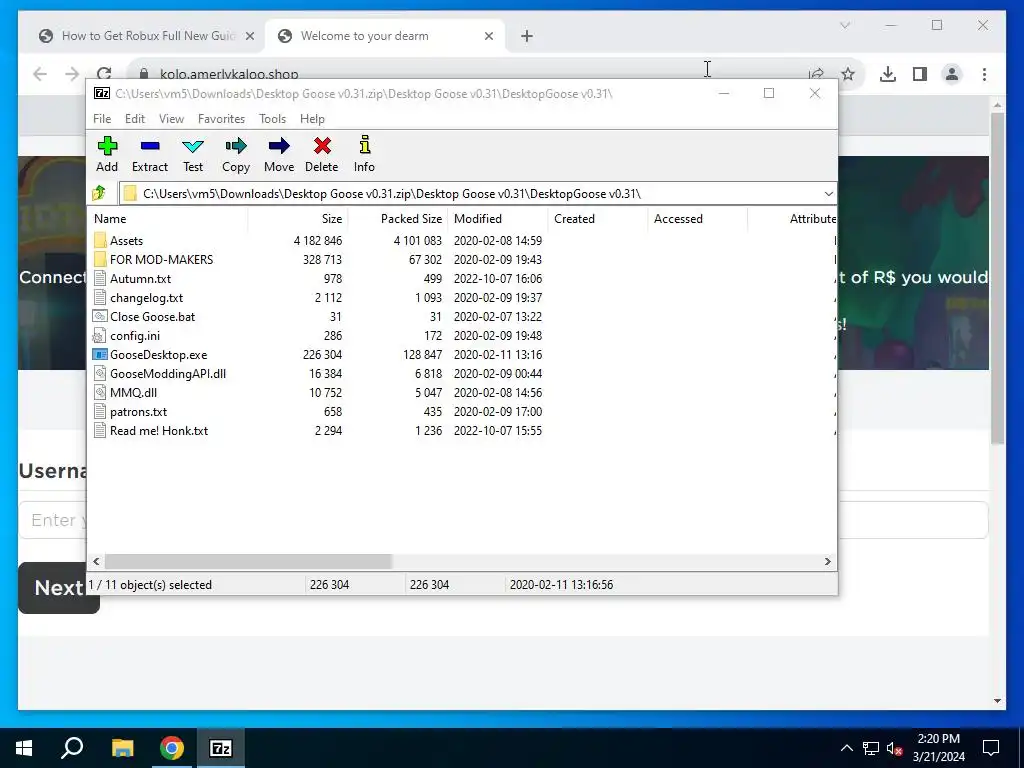Click 7-Zip taskbar button
The height and width of the screenshot is (768, 1024).
221,748
